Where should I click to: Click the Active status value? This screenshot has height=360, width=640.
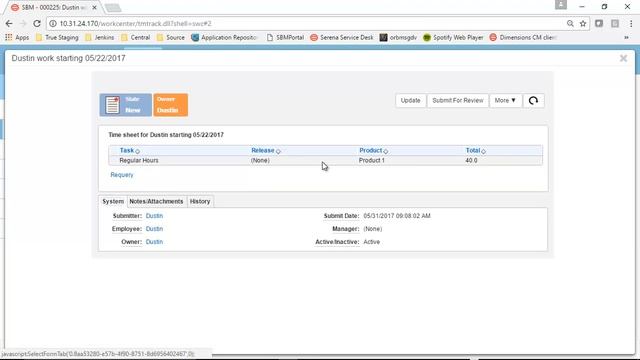(372, 242)
